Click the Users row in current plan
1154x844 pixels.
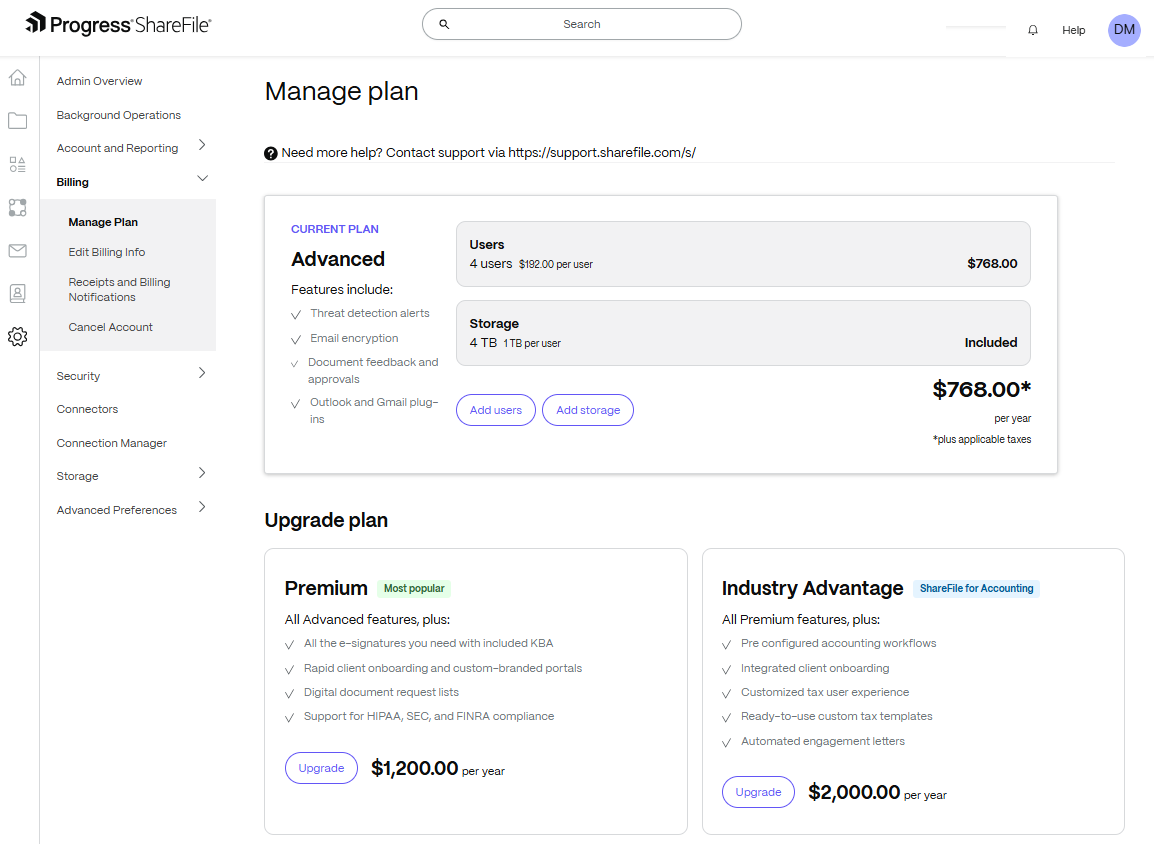tap(743, 254)
